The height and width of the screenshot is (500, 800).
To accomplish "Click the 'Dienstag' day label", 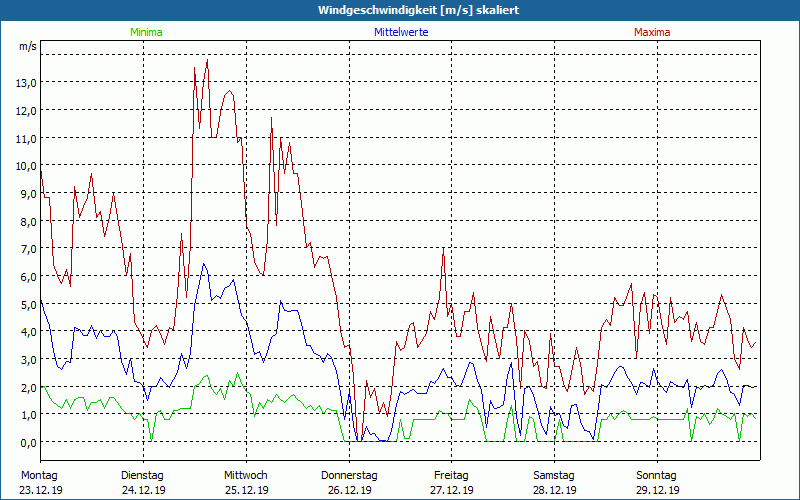I will [x=142, y=476].
